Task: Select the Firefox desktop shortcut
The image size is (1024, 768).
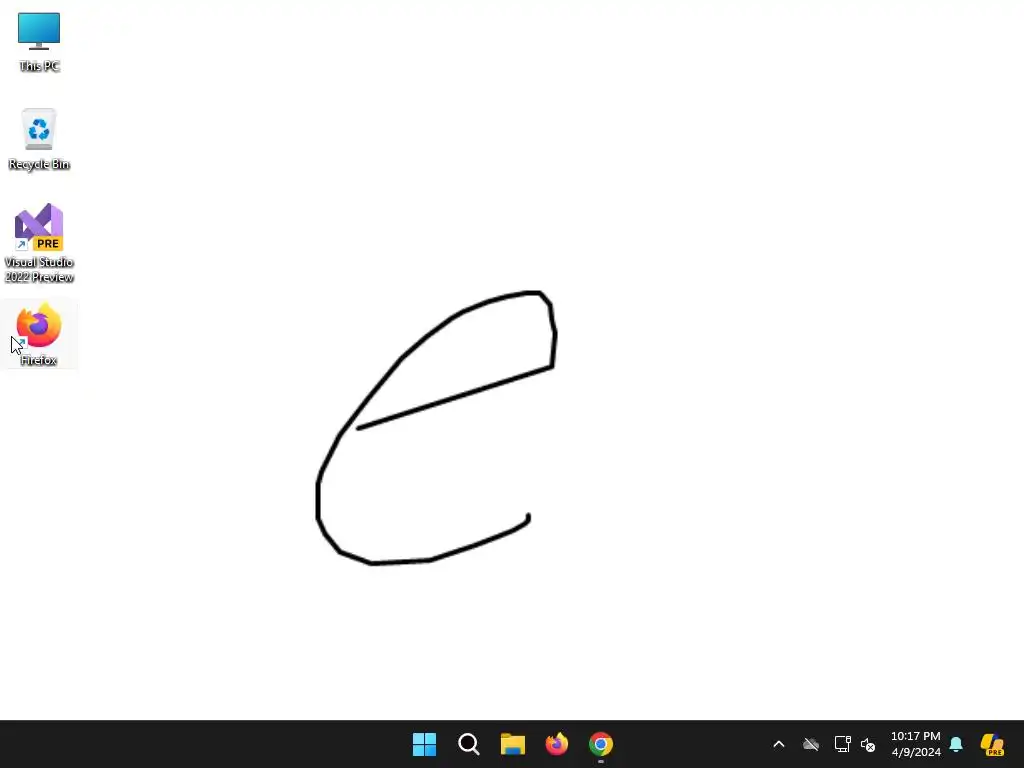Action: [x=39, y=334]
